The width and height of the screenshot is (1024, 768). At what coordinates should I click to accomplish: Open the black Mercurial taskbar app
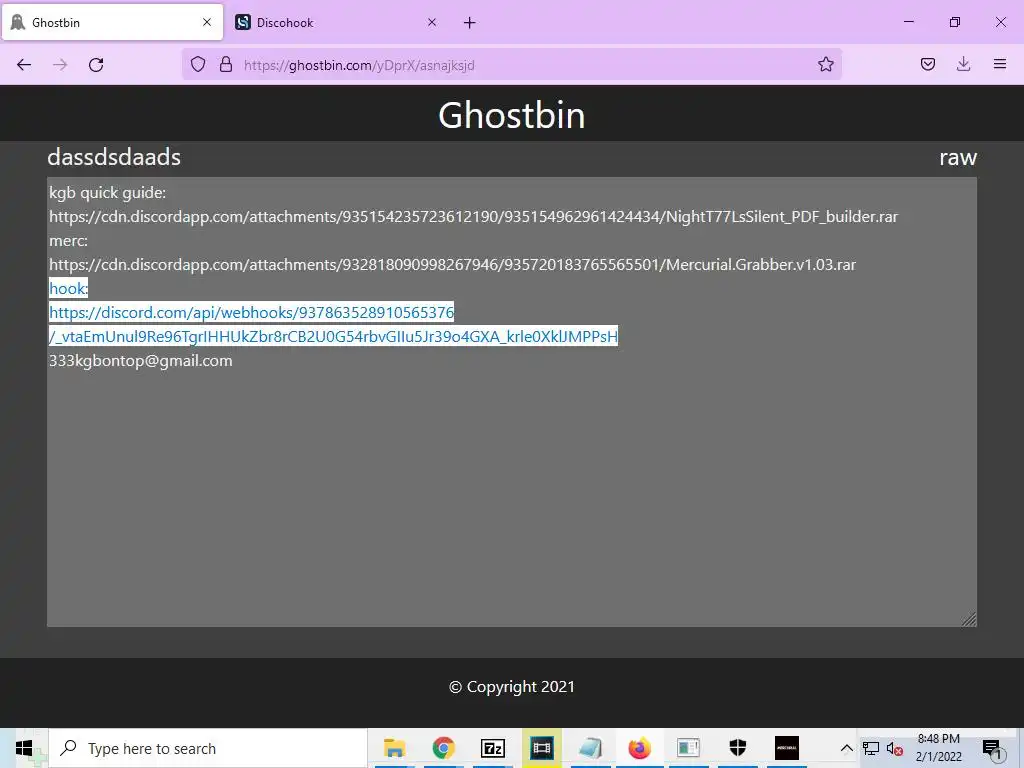point(786,748)
